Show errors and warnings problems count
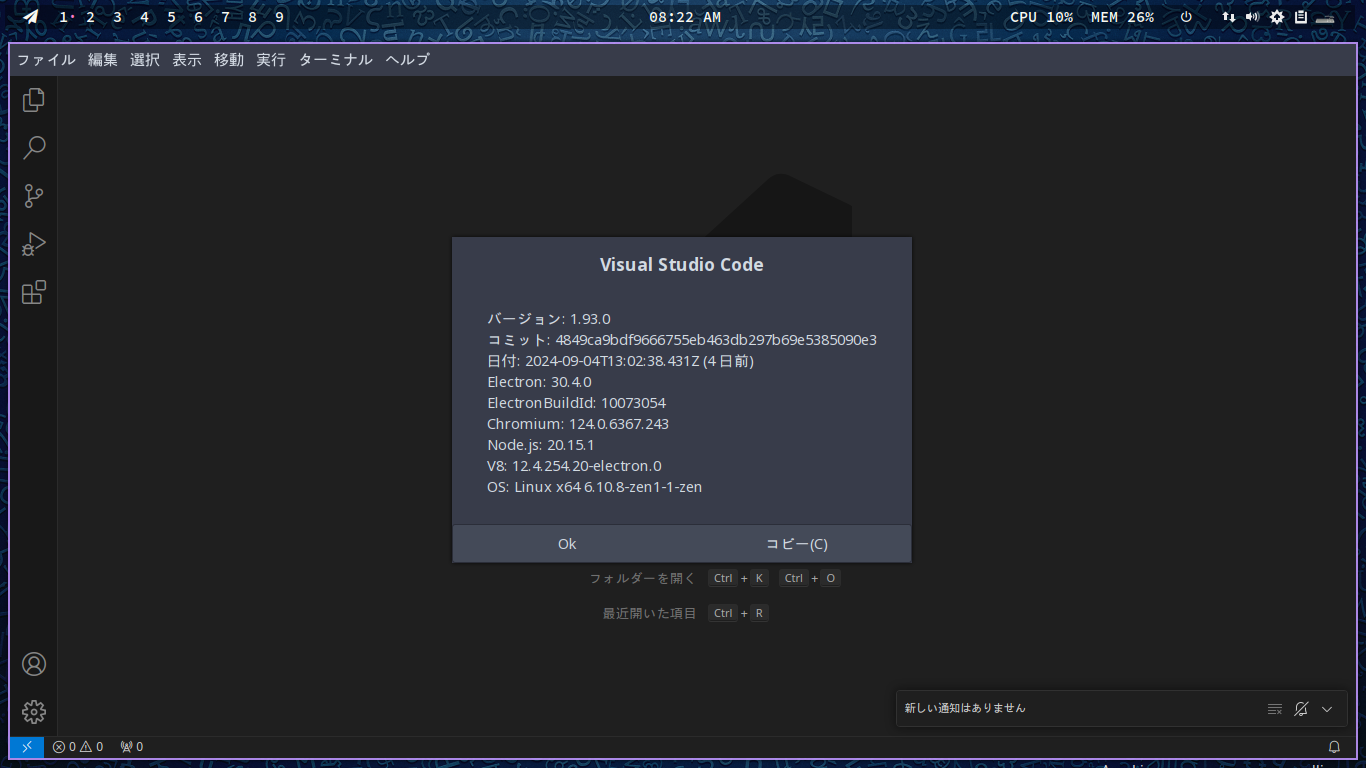The width and height of the screenshot is (1366, 768). click(78, 747)
